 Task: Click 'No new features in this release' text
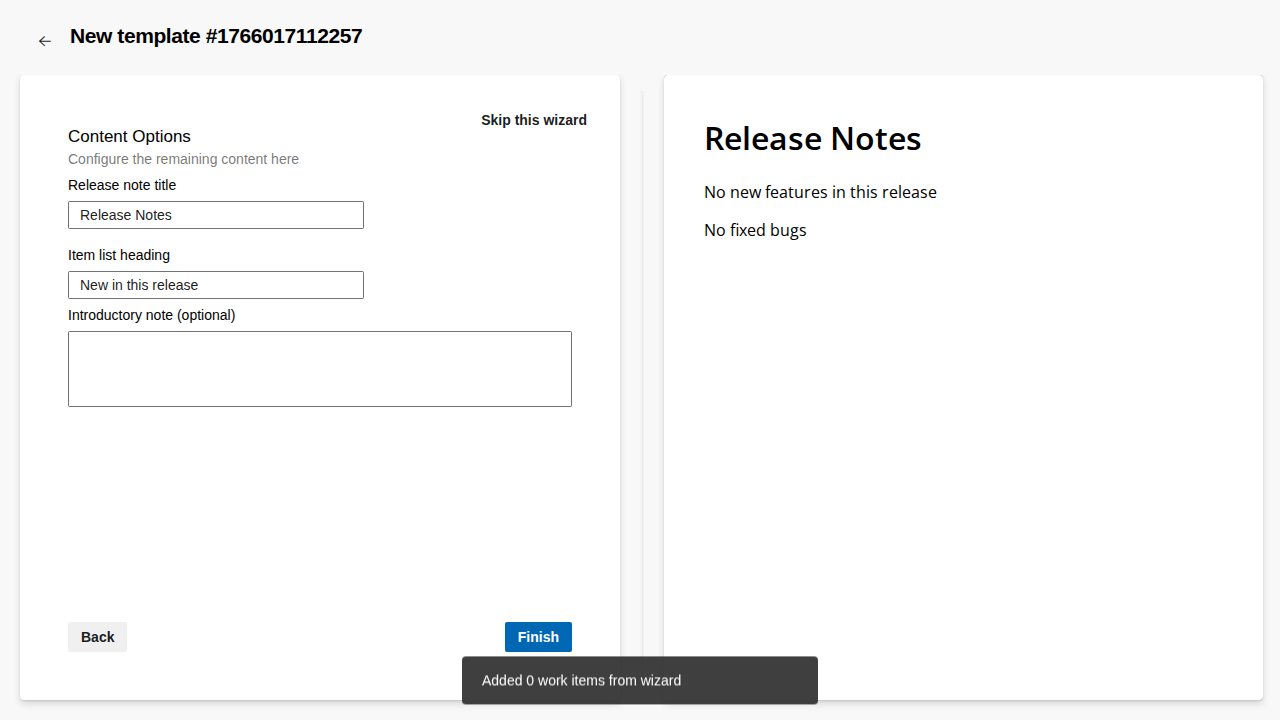tap(820, 192)
